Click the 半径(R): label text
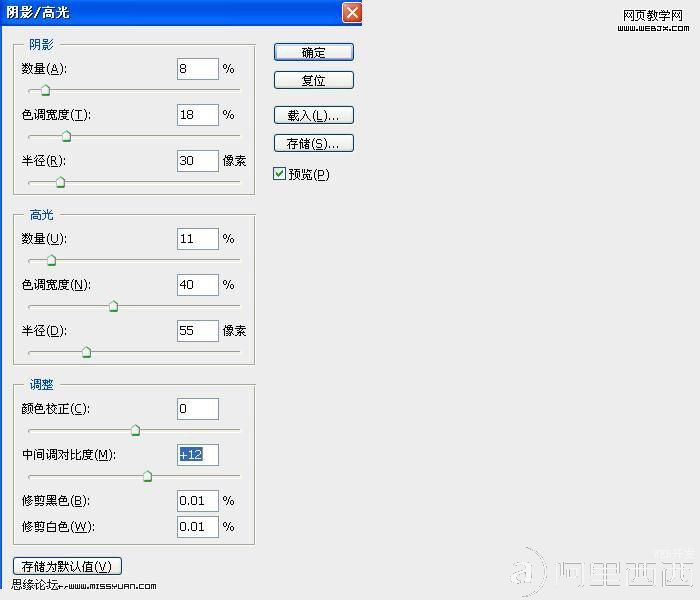This screenshot has width=700, height=600. (44, 161)
